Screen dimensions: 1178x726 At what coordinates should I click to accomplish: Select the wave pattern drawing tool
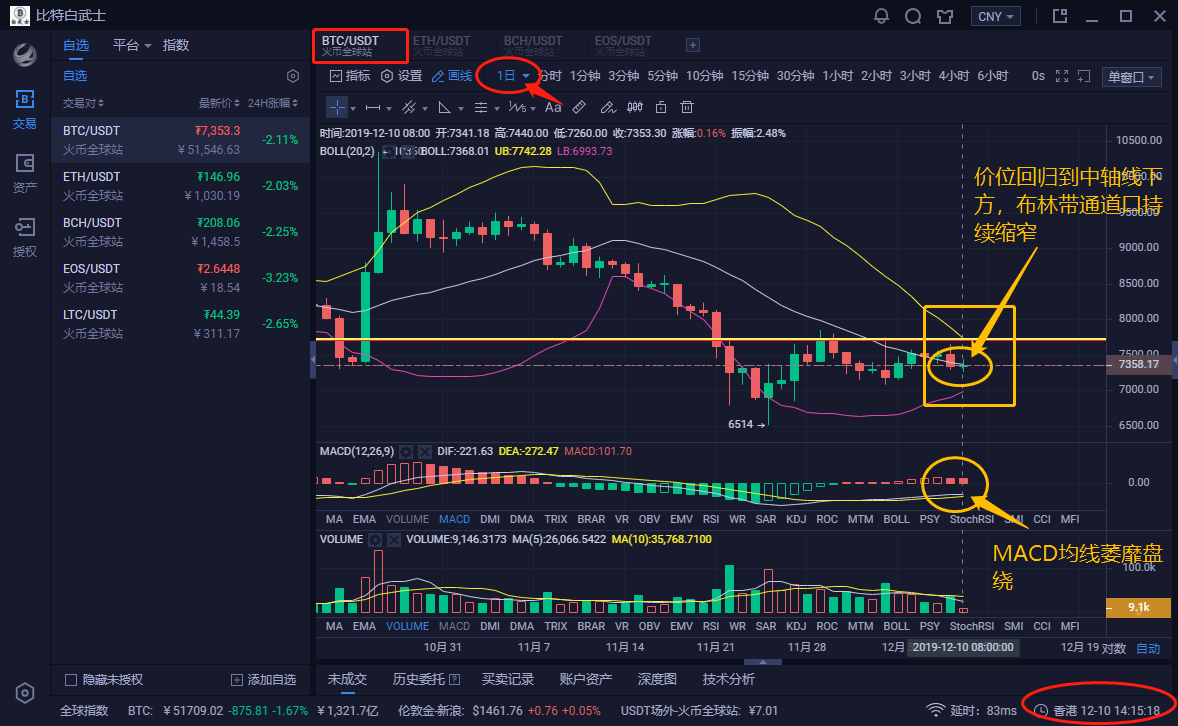(x=517, y=107)
